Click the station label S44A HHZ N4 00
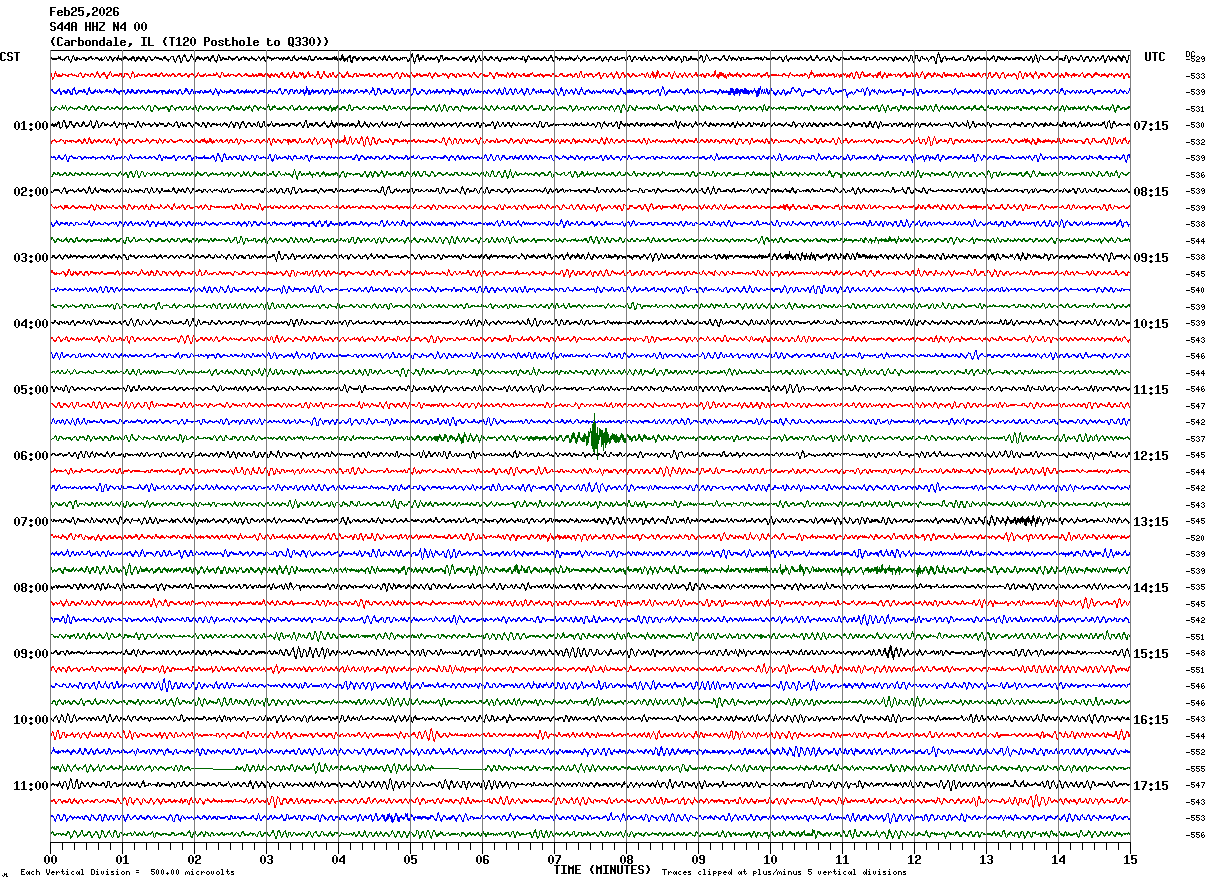 99,27
